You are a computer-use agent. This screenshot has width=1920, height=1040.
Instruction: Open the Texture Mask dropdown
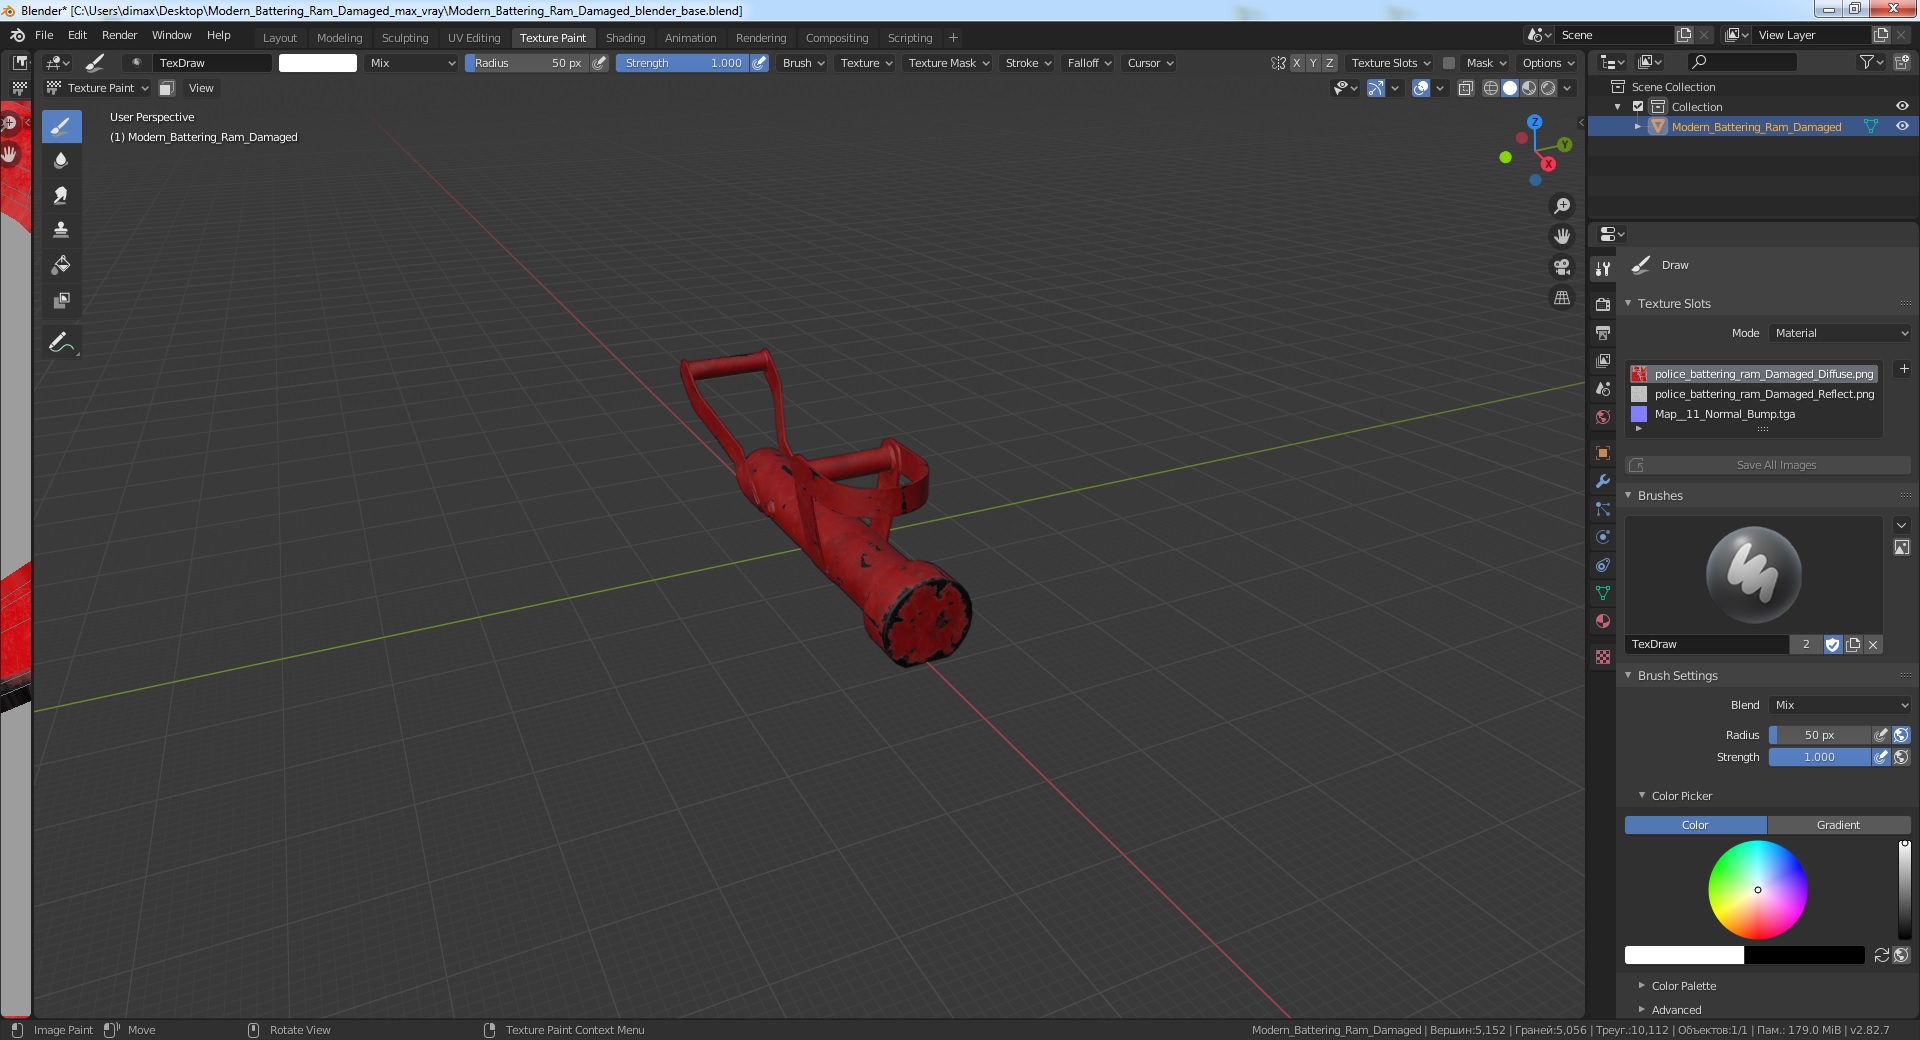[948, 63]
